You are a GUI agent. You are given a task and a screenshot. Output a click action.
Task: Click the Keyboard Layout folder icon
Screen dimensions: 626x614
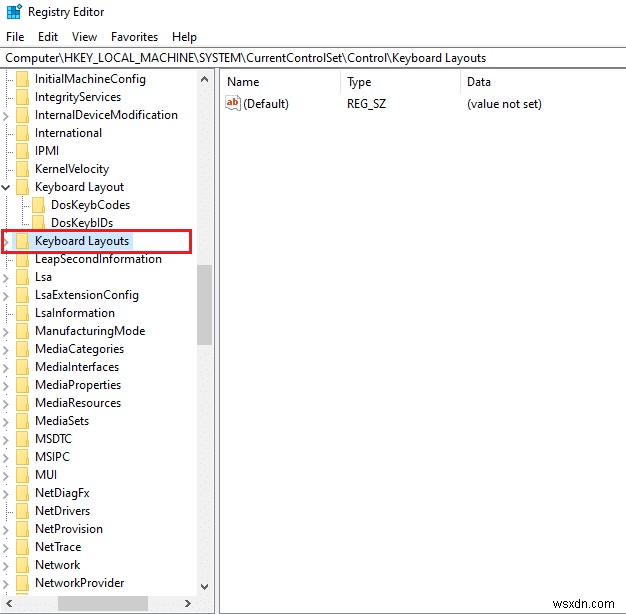click(x=22, y=187)
